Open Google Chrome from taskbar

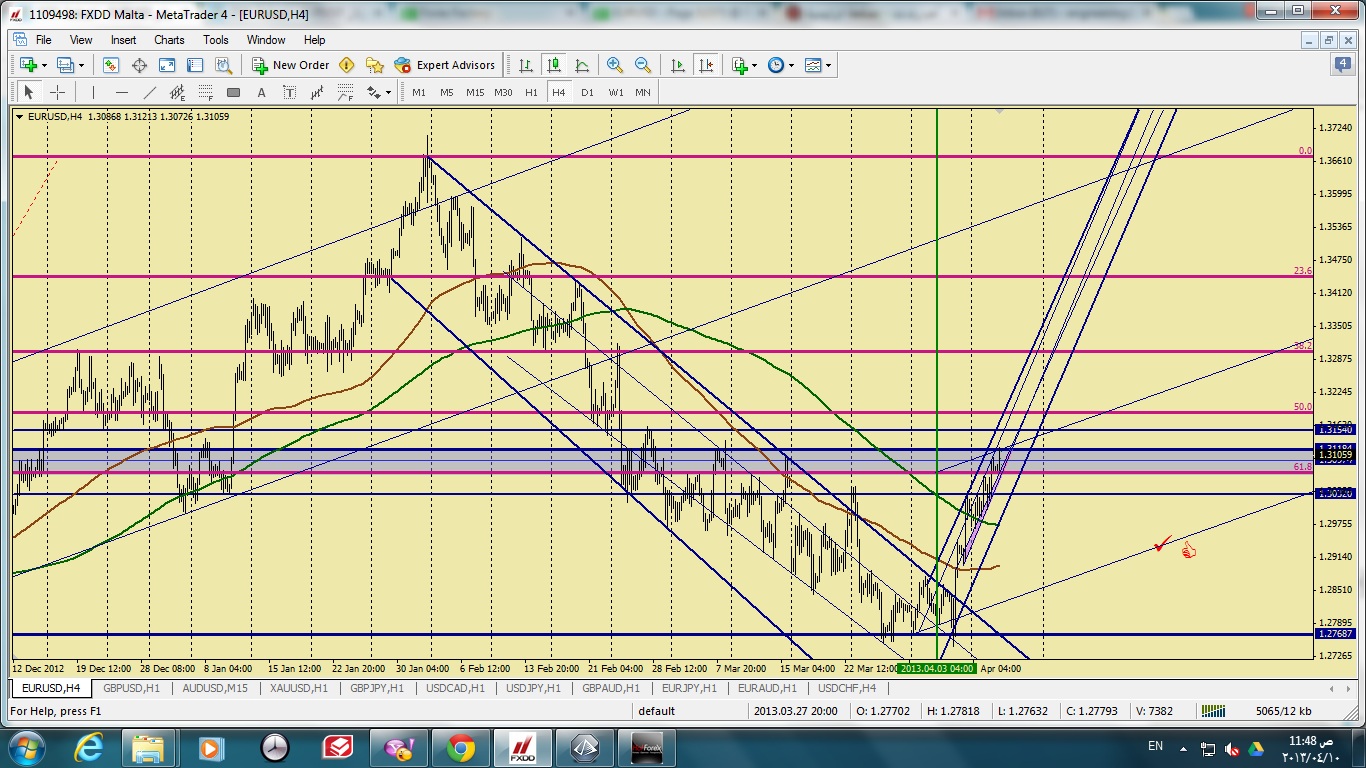point(460,747)
